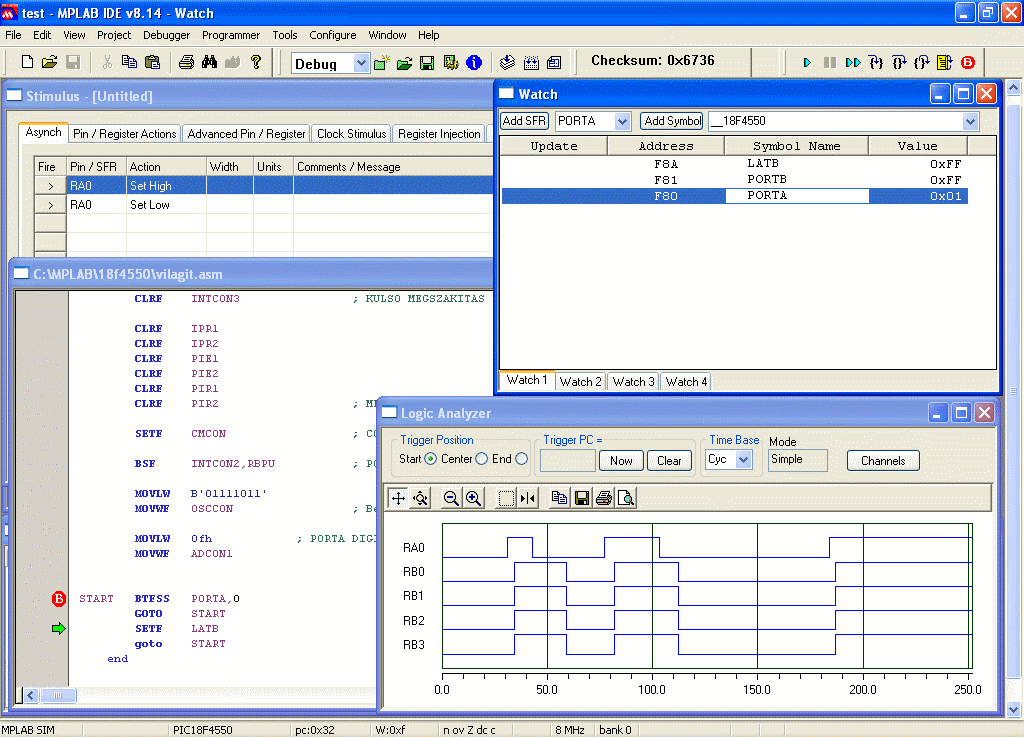Screen dimensions: 1024x737
Task: Click the Animate double-arrow icon
Action: click(852, 62)
